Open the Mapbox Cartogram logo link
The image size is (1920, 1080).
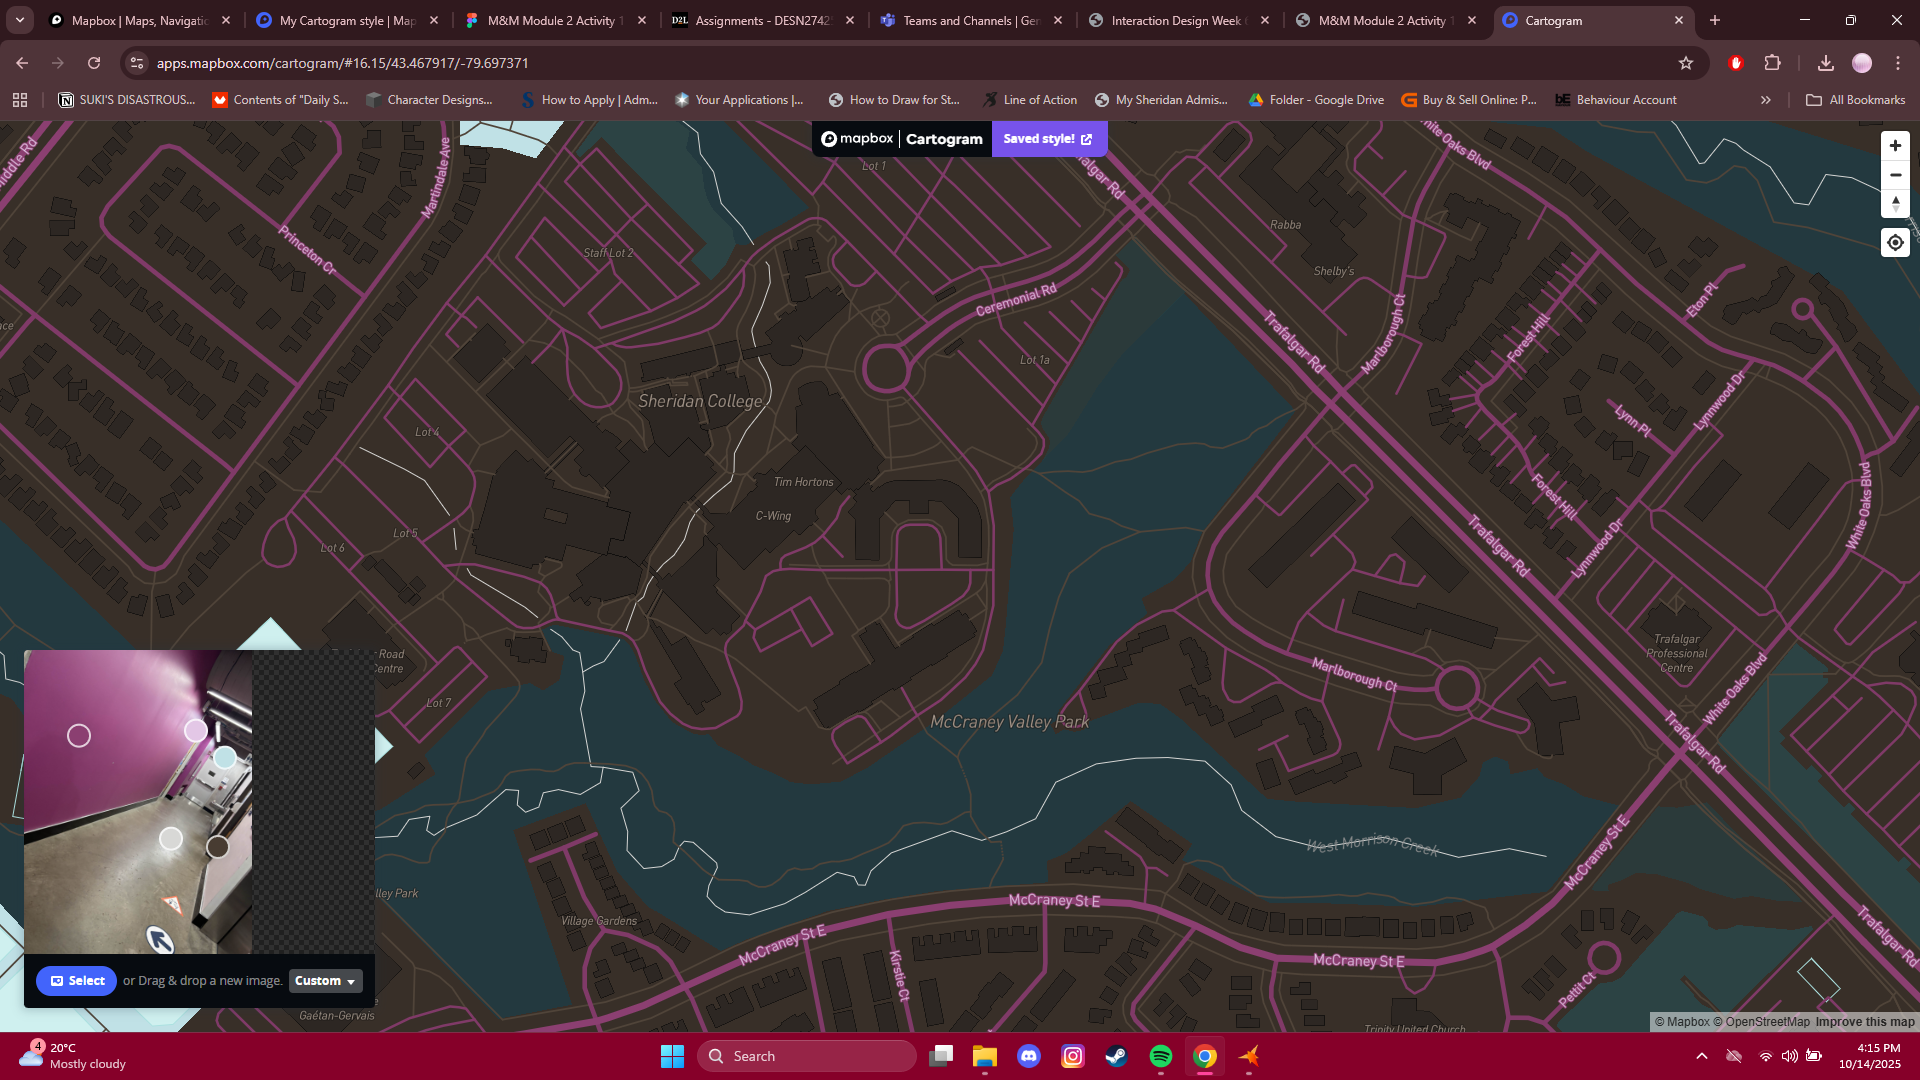coord(898,139)
